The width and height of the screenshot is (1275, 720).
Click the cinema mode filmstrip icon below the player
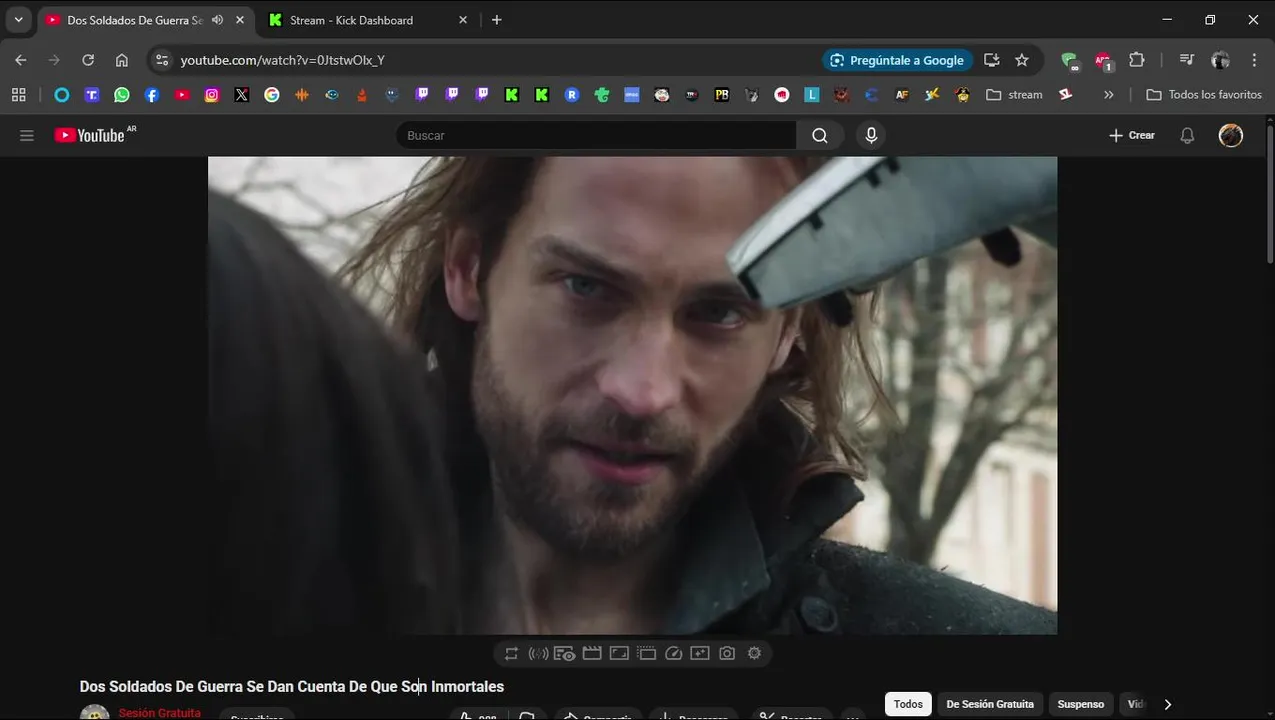592,654
